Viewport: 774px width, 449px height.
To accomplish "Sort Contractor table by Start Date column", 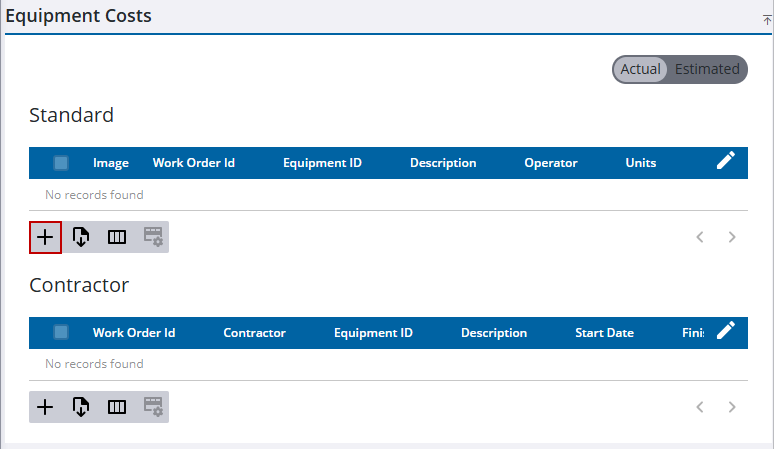I will tap(604, 333).
